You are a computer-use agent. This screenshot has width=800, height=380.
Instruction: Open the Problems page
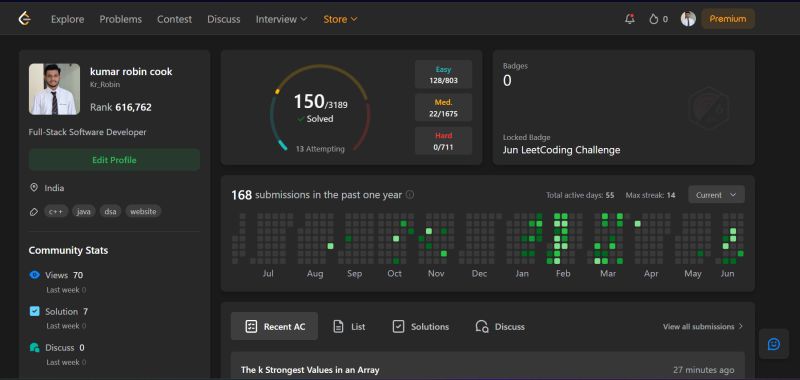(x=120, y=19)
